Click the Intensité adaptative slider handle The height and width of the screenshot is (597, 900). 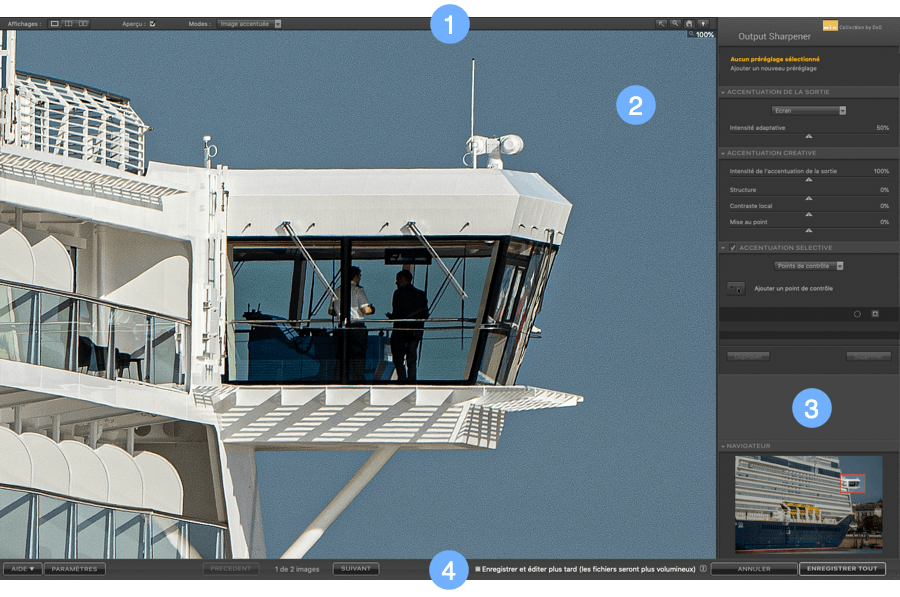[x=809, y=136]
